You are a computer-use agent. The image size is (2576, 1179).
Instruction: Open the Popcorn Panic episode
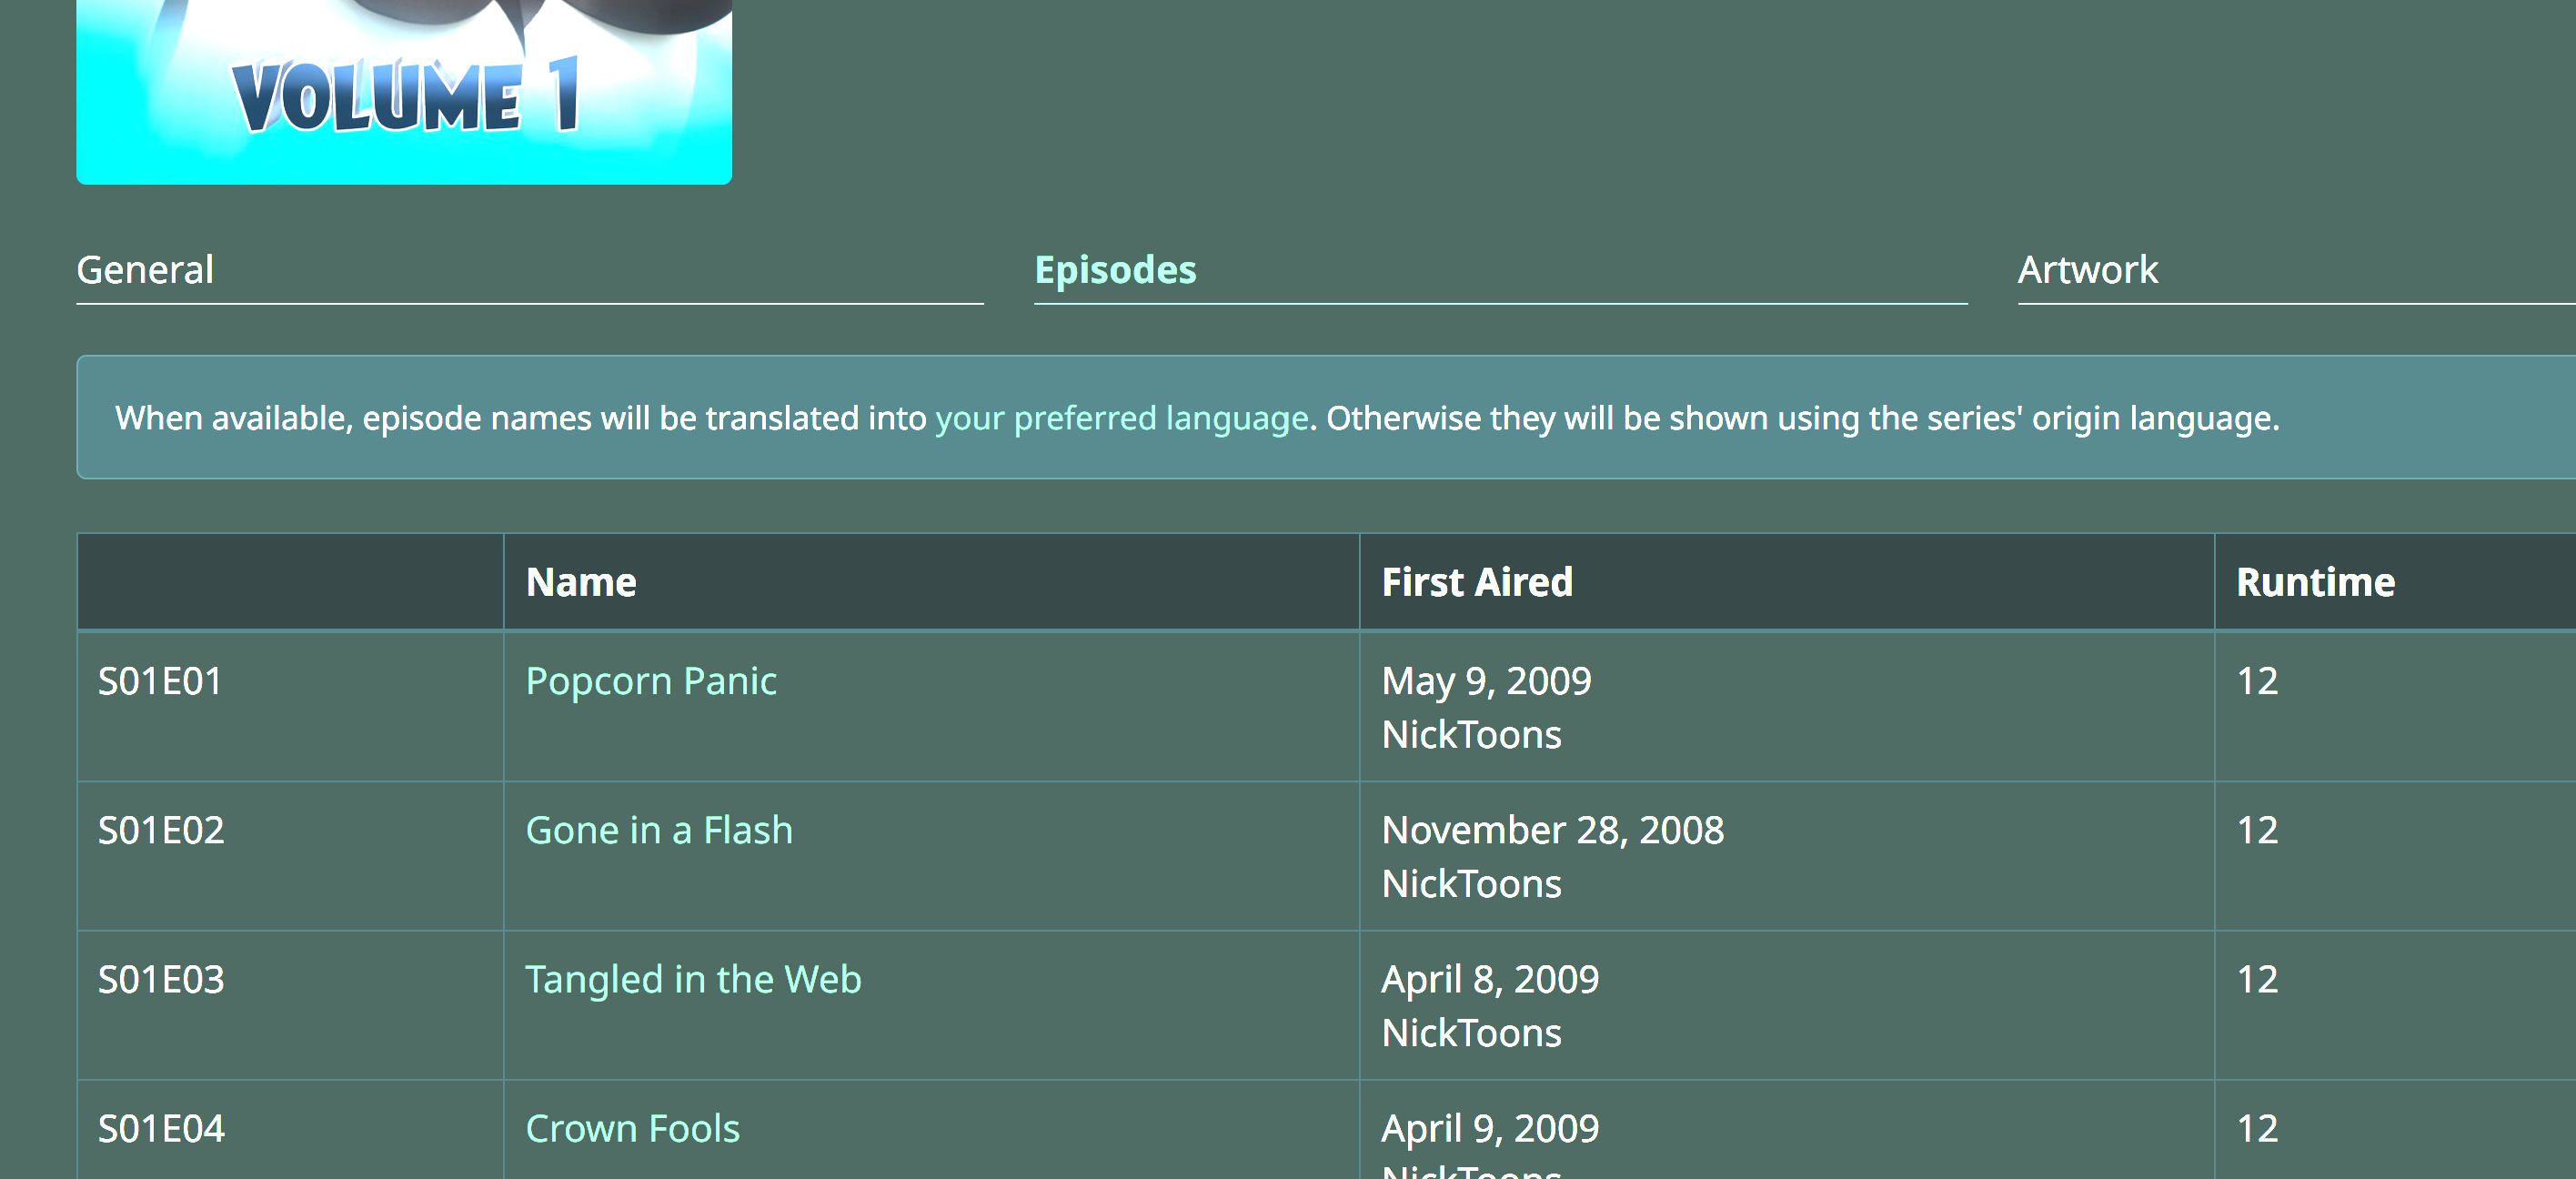[651, 681]
